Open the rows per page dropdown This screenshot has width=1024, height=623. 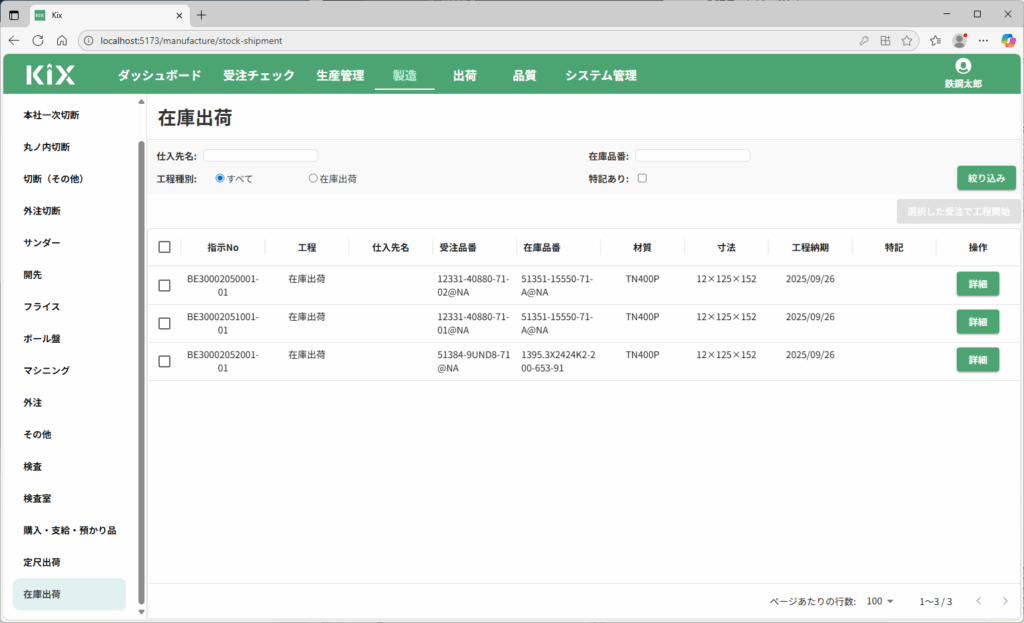click(x=881, y=601)
